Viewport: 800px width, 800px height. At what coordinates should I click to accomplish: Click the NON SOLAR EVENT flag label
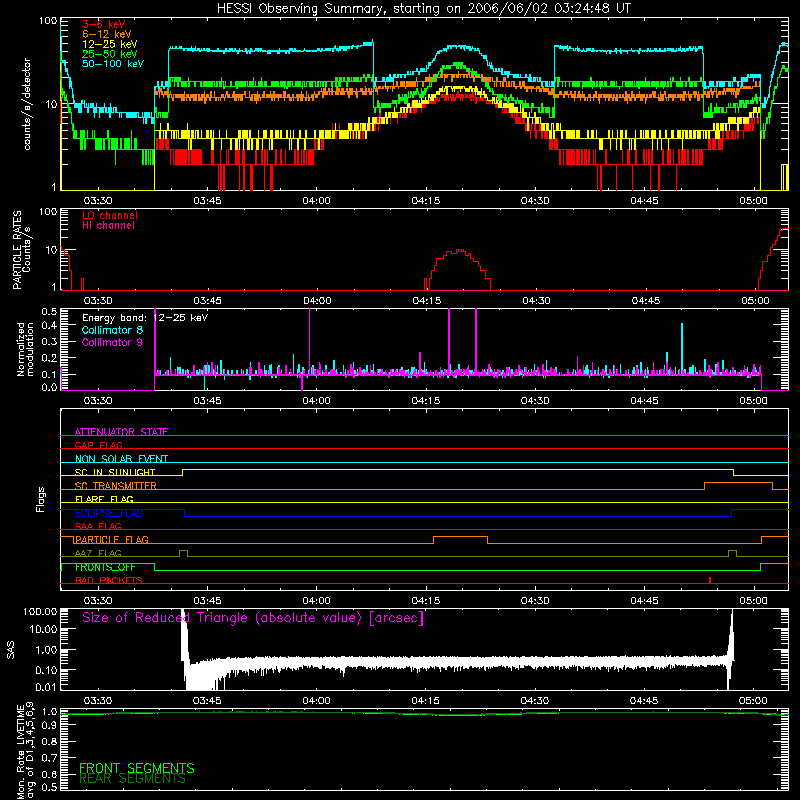tap(121, 459)
